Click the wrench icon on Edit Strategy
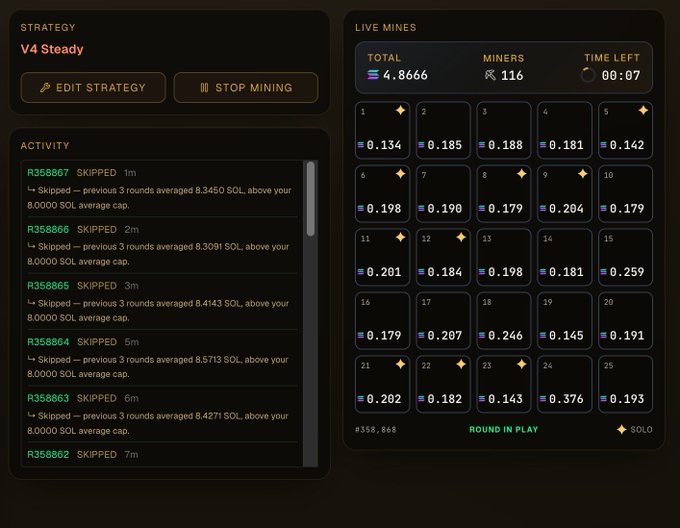 (x=45, y=88)
